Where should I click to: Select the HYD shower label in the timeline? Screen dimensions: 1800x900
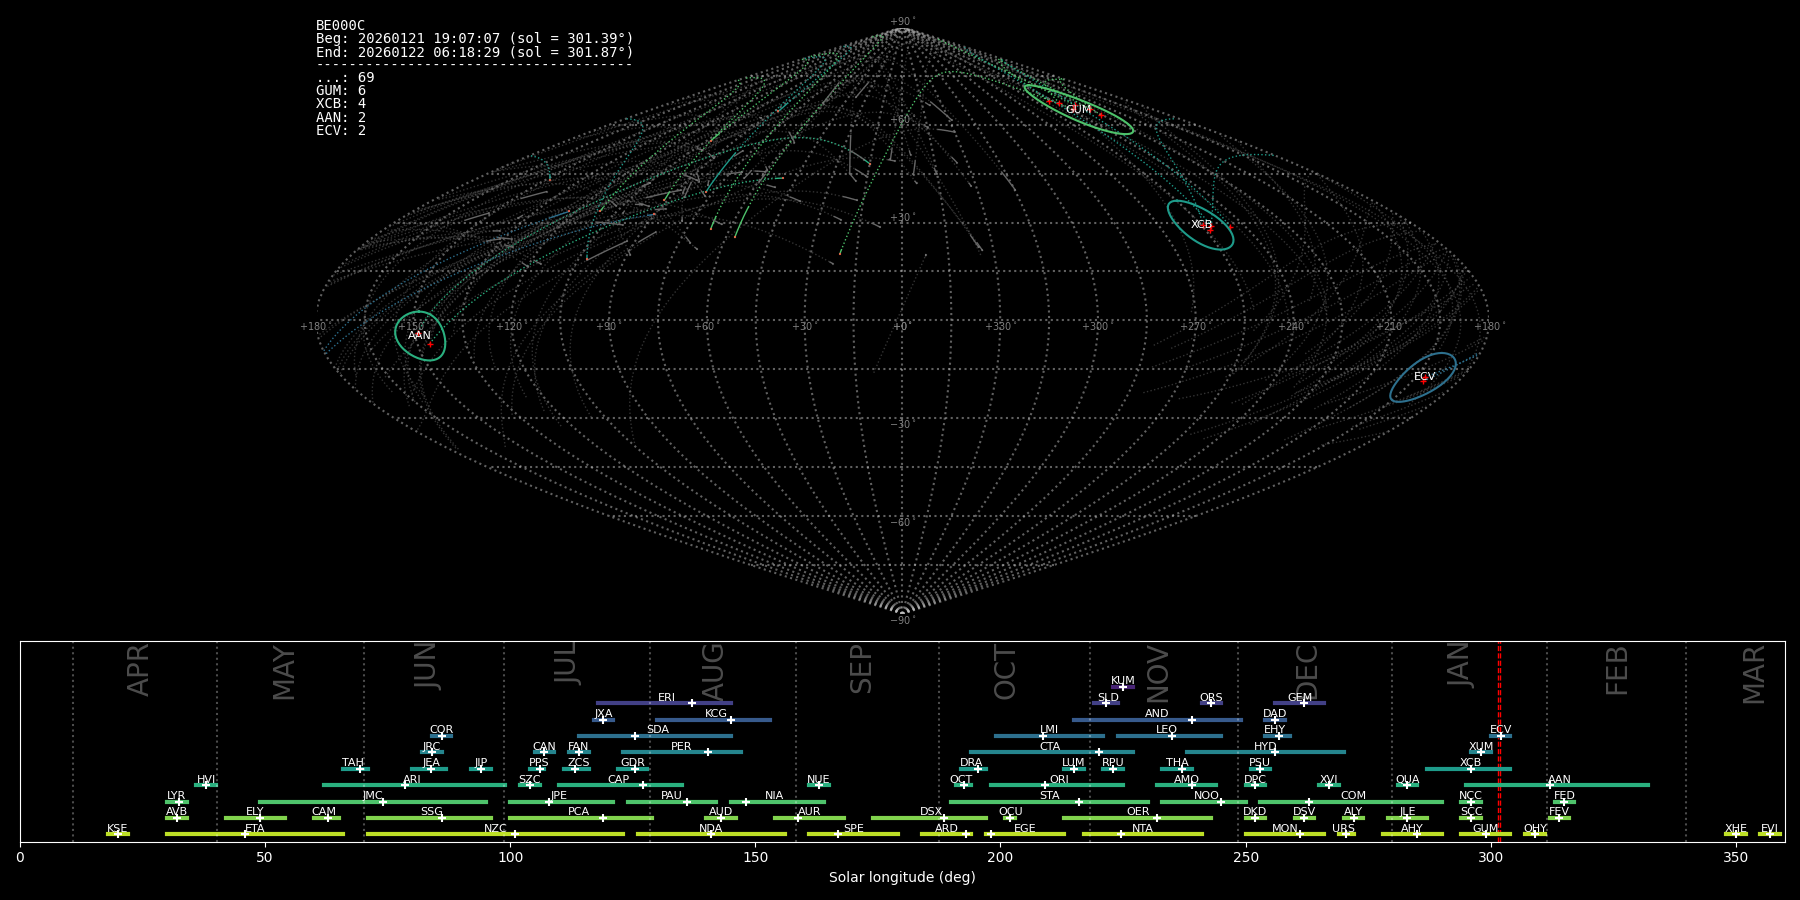1265,747
